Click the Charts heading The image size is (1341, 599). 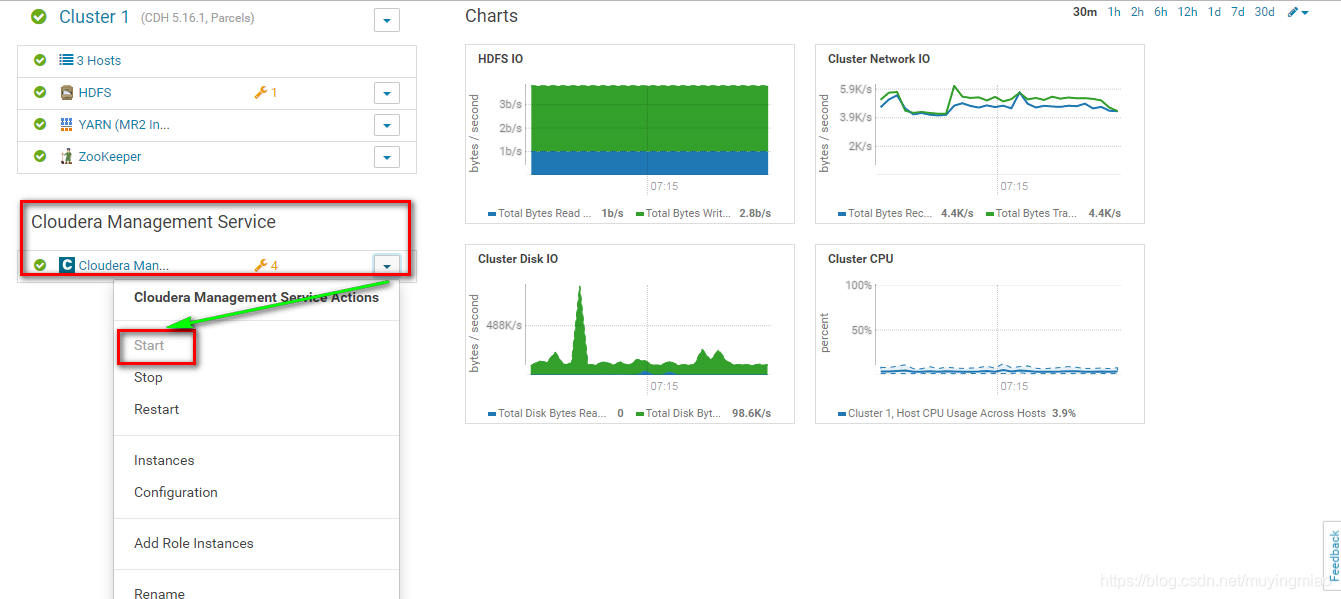tap(491, 16)
